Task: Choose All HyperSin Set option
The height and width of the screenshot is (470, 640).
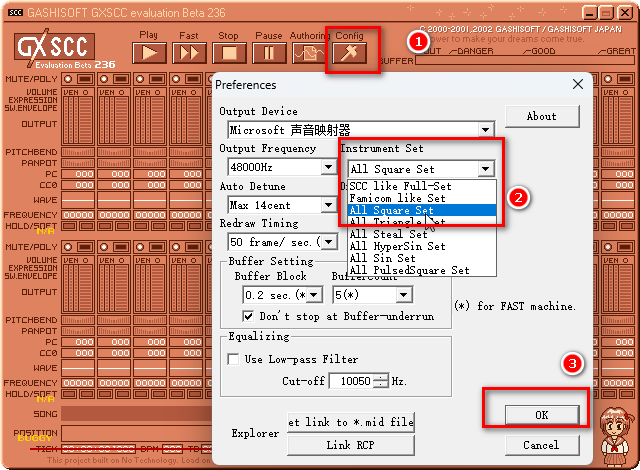Action: pos(422,246)
